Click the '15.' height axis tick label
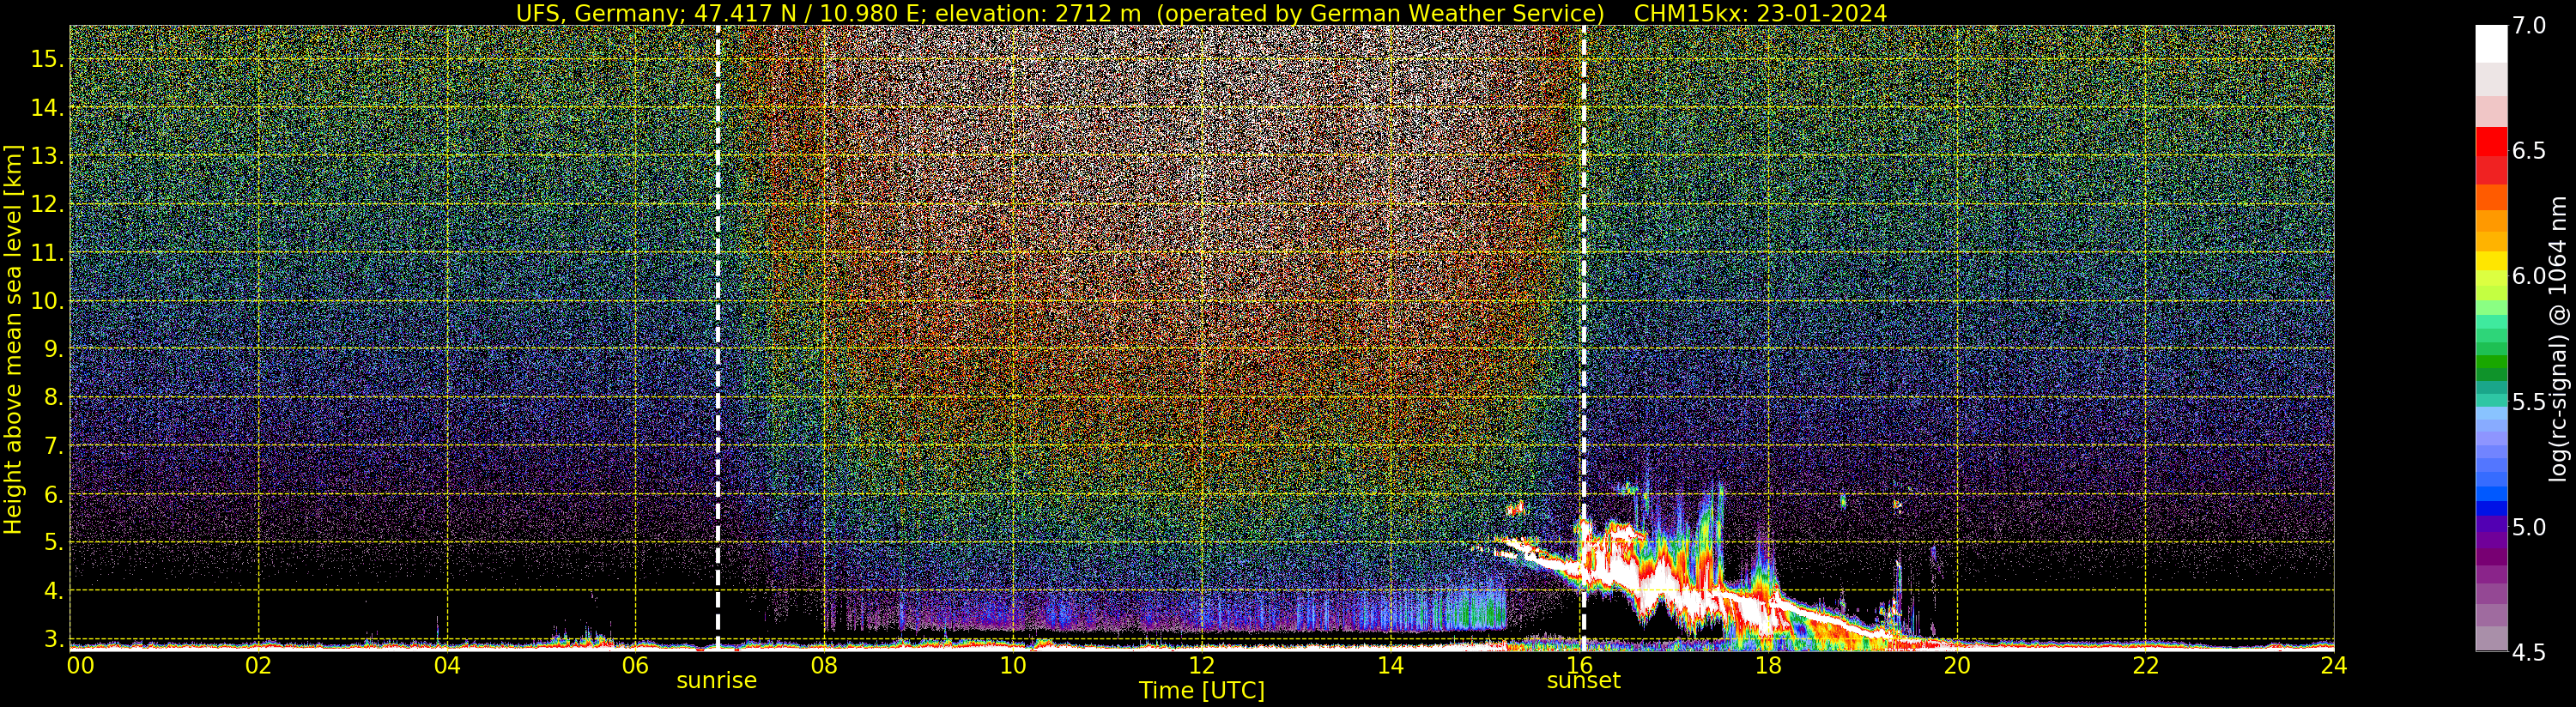Screen dimensions: 2576x707 coord(47,59)
